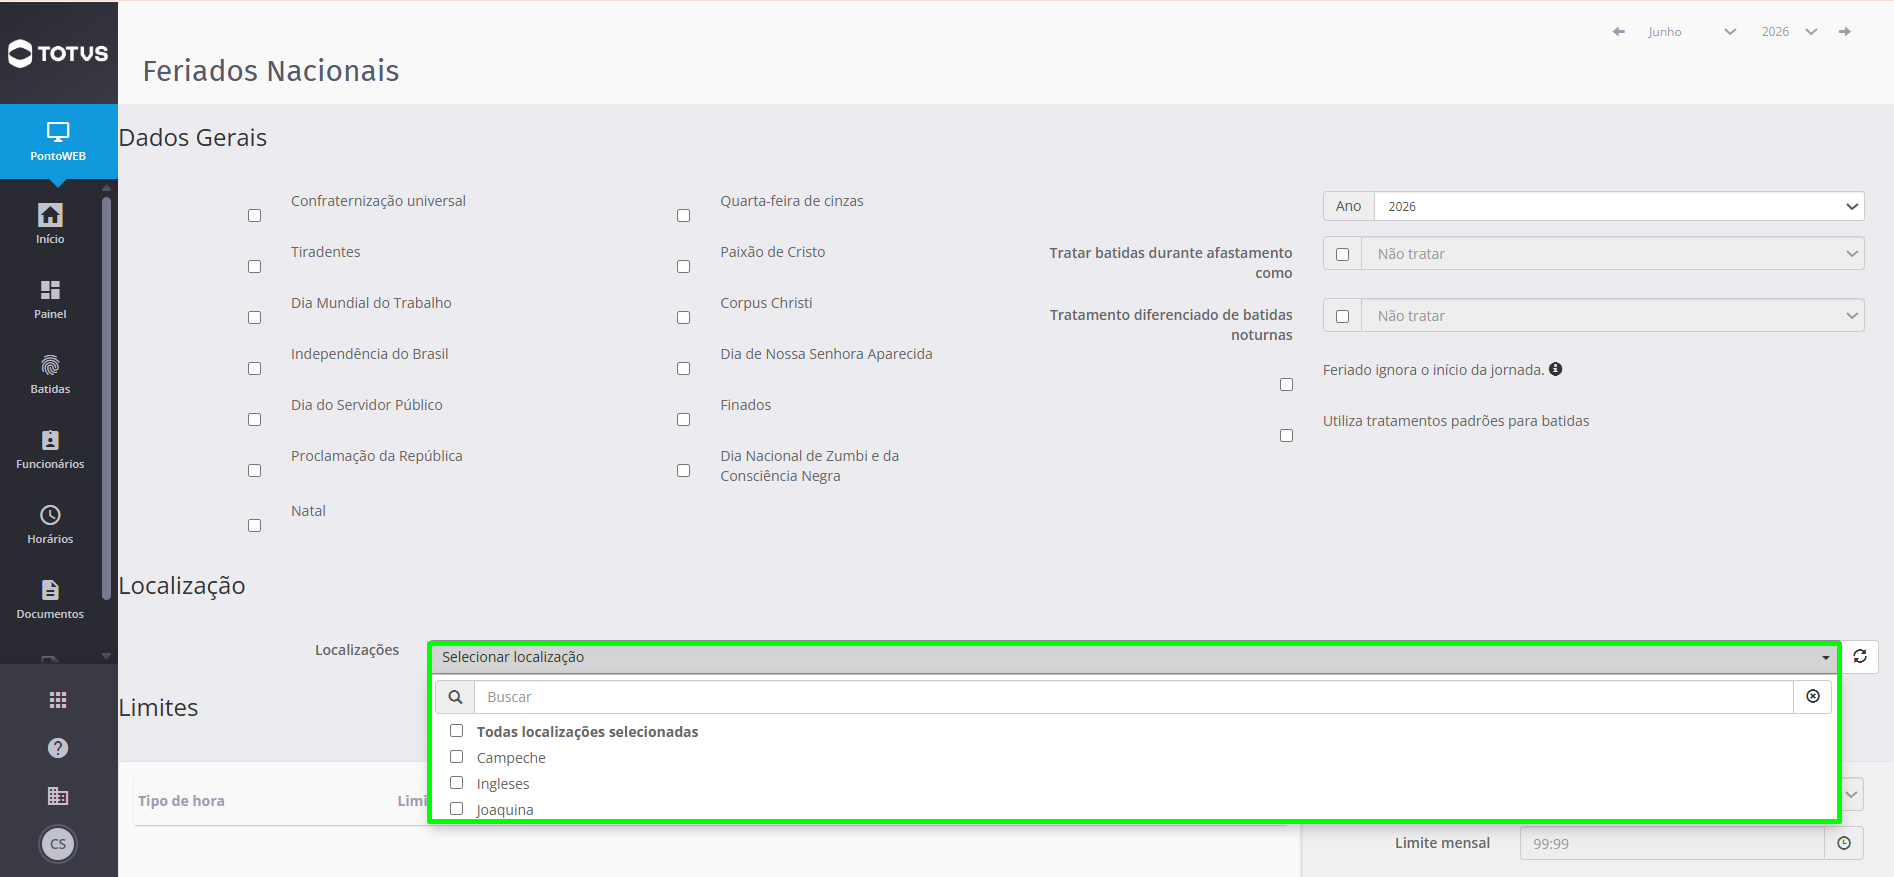Check Dia Nacional de Zumbi
This screenshot has height=877, width=1894.
point(683,470)
